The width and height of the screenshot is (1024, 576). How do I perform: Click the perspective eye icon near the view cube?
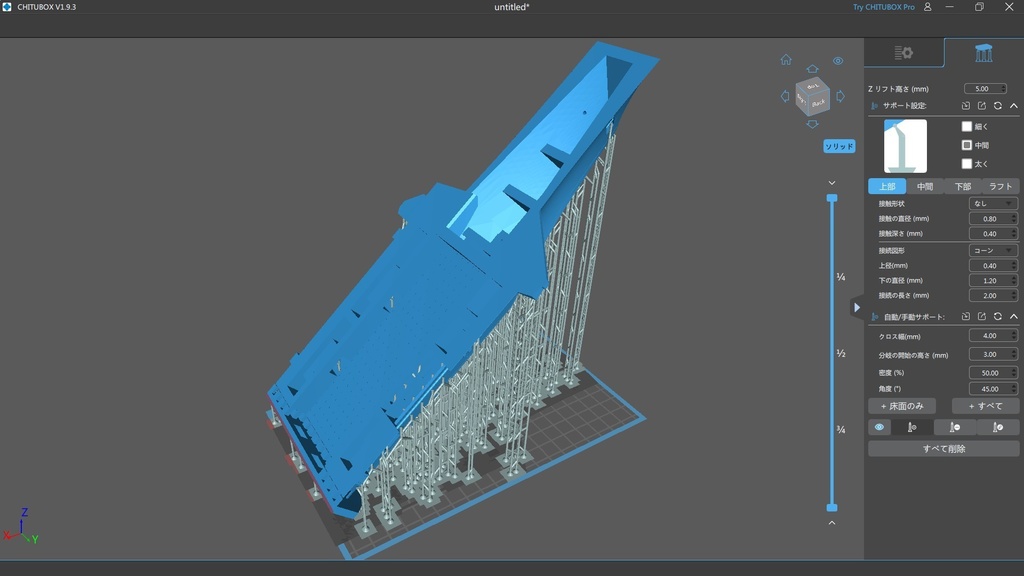pyautogui.click(x=839, y=59)
